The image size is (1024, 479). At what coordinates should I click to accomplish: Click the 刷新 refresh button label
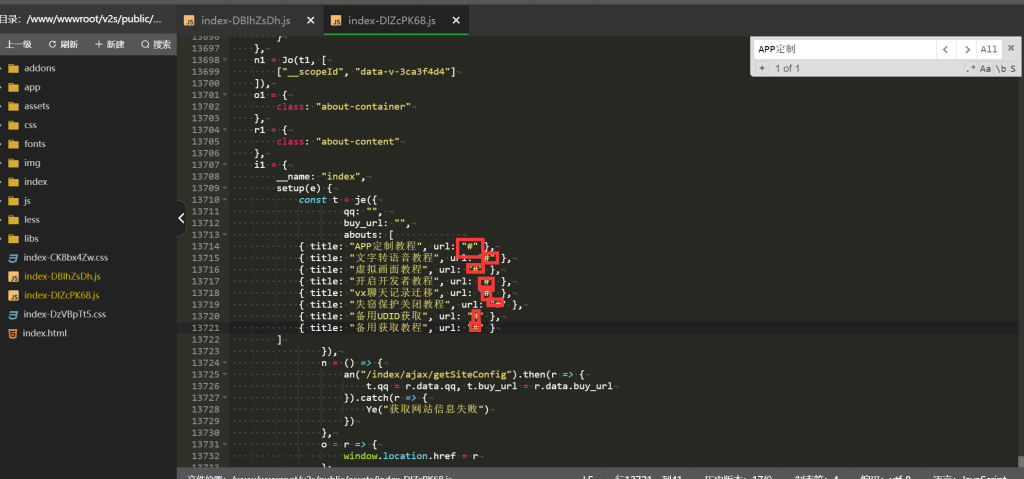(x=69, y=44)
